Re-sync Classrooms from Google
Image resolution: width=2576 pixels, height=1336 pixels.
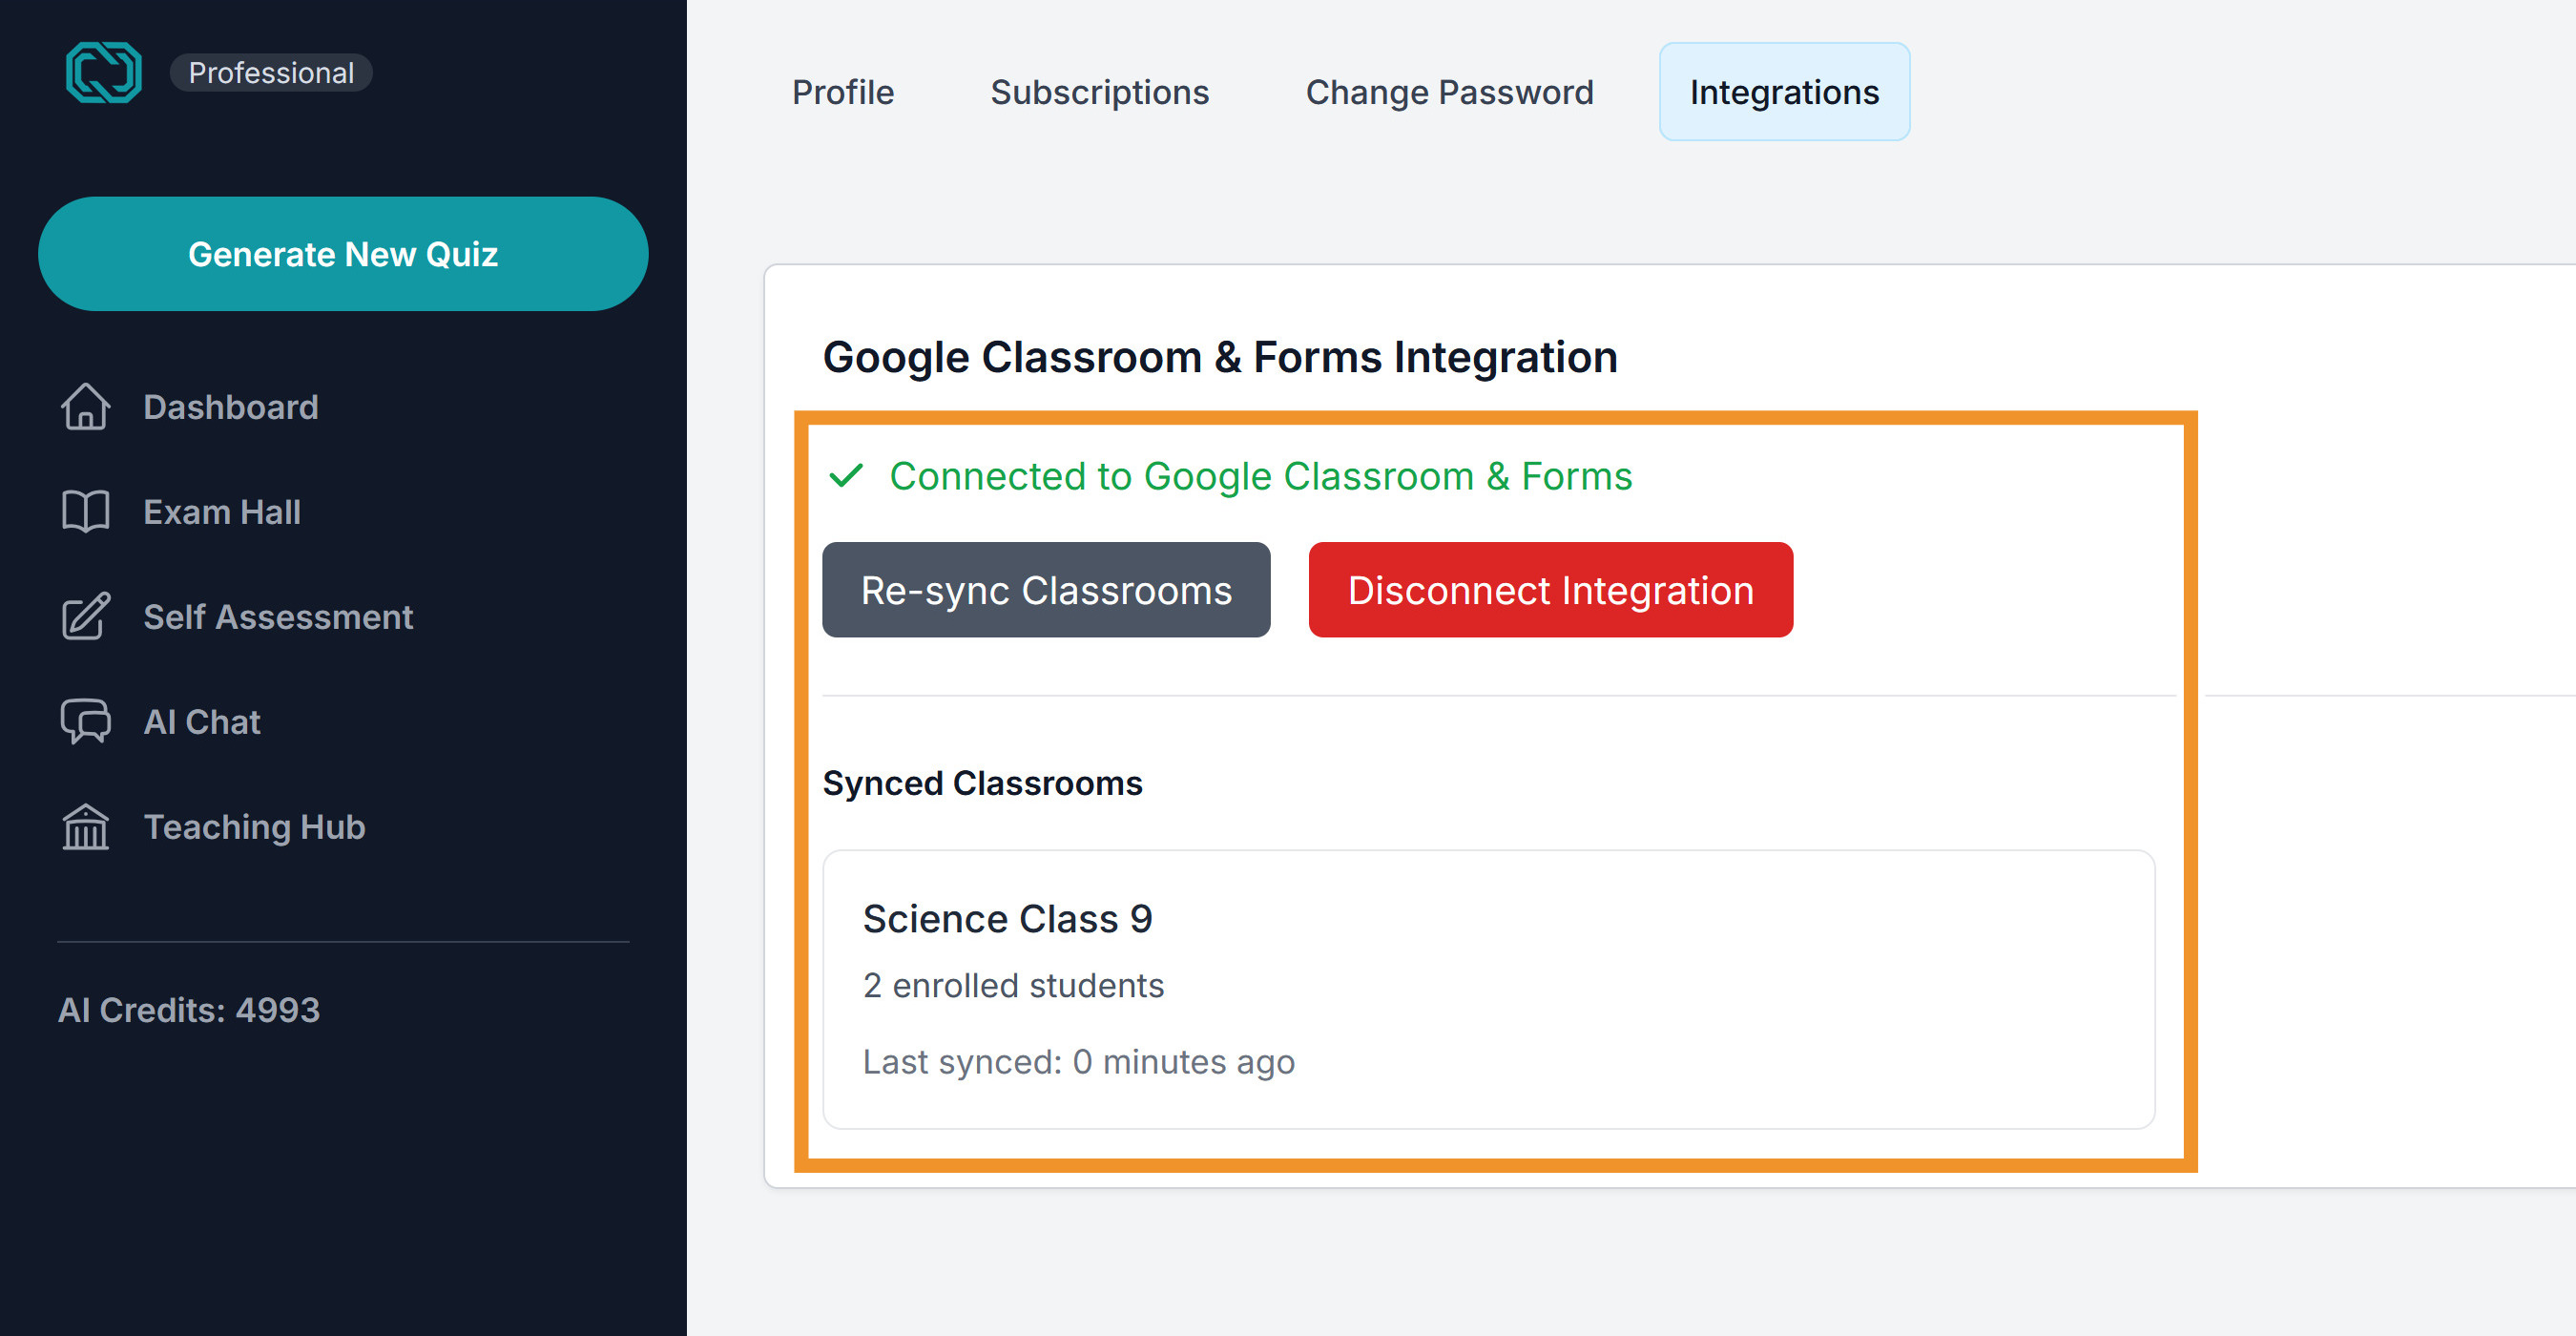(x=1046, y=590)
